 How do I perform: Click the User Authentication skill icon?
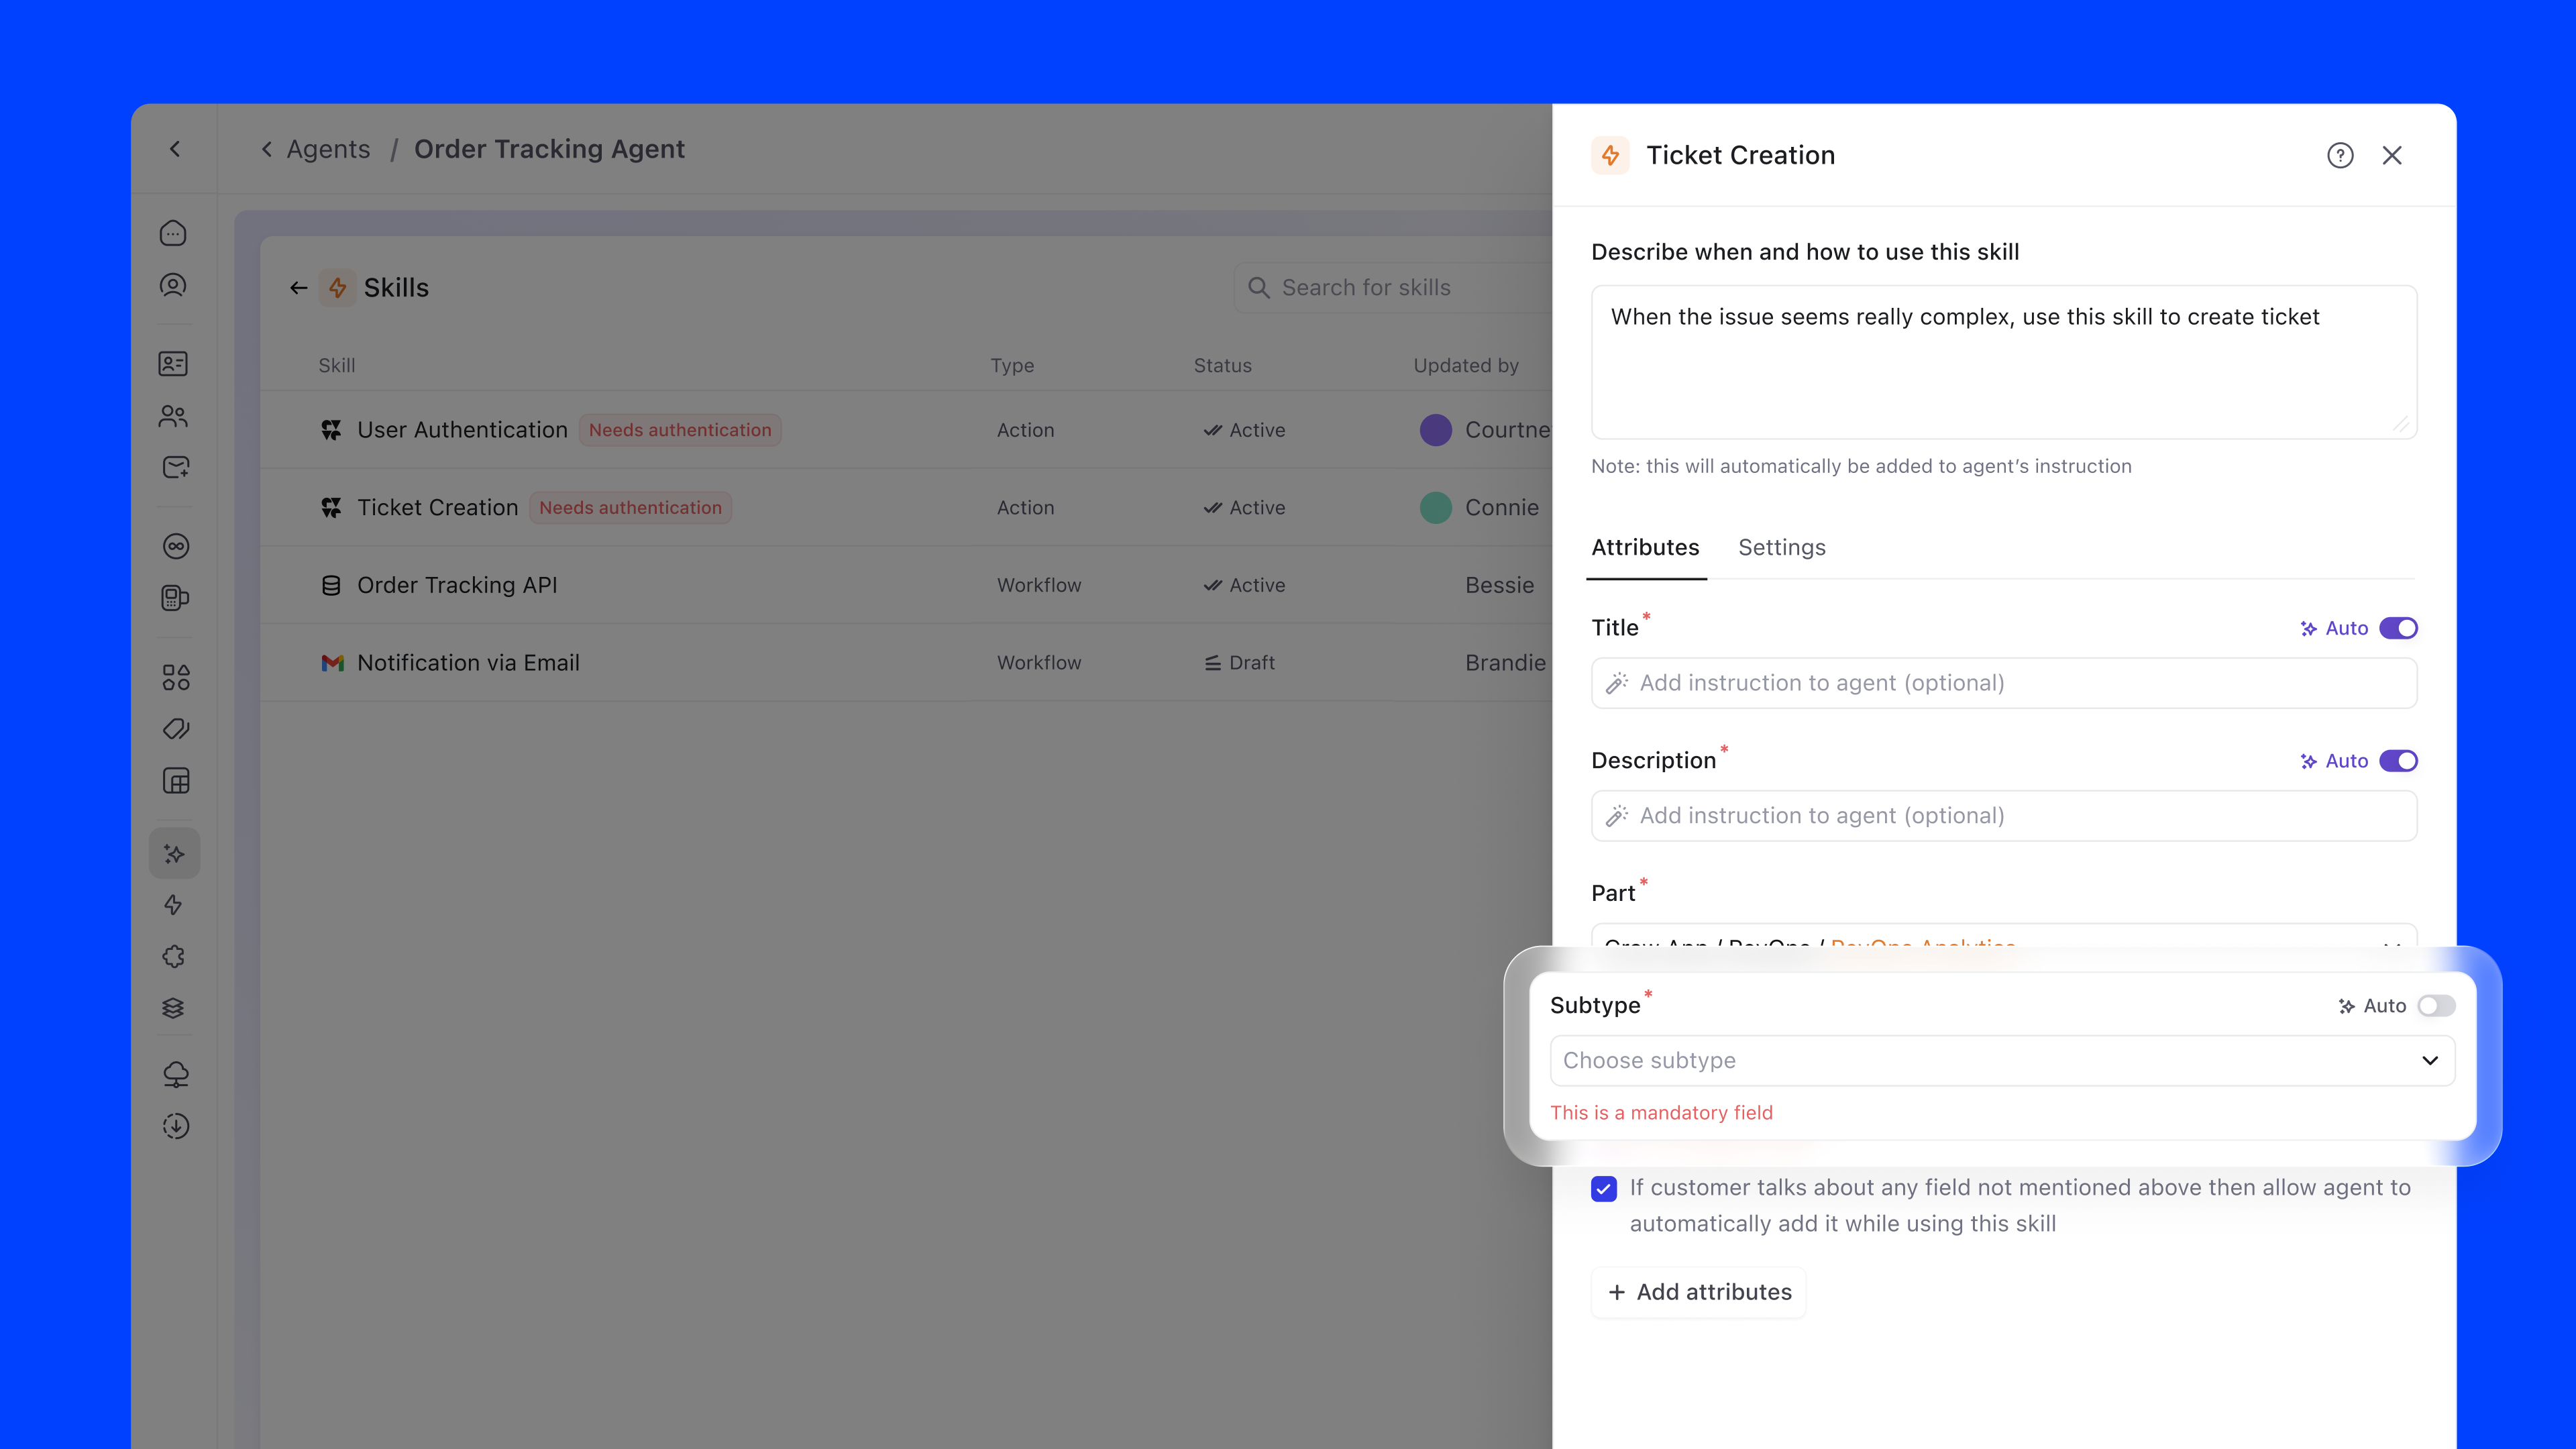[x=331, y=430]
